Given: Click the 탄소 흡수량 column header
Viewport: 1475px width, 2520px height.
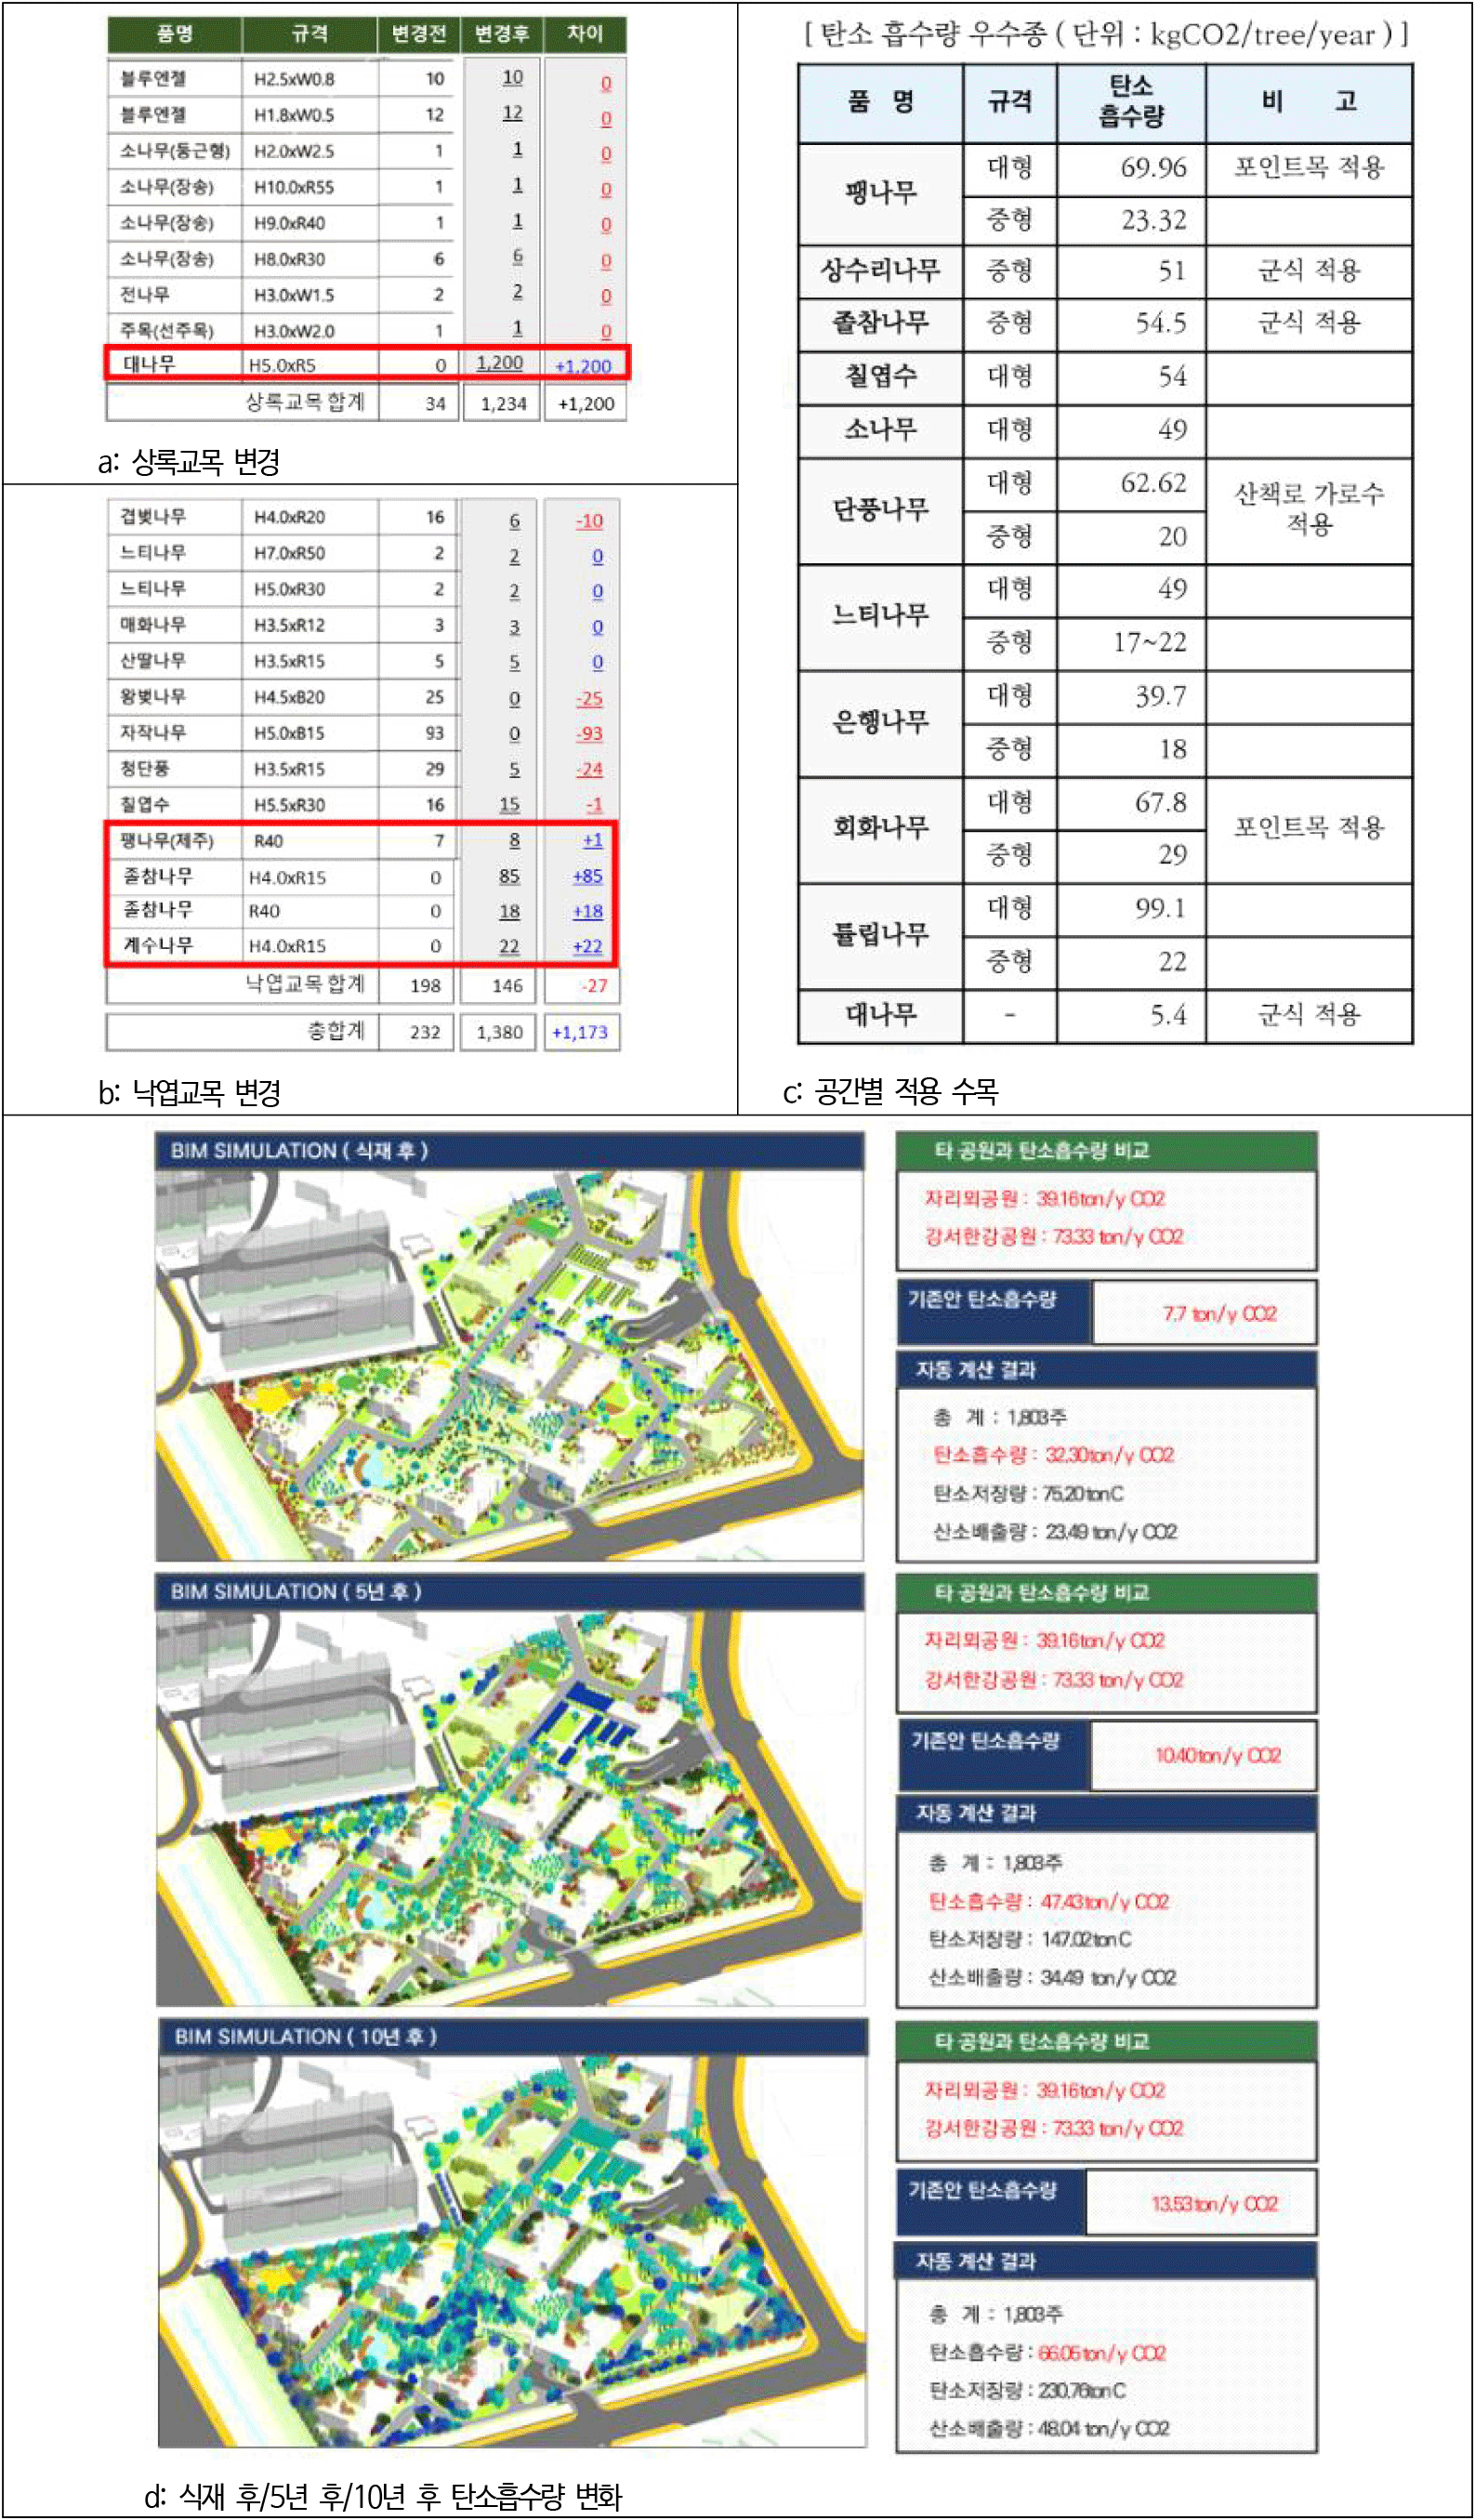Looking at the screenshot, I should [x=1131, y=101].
